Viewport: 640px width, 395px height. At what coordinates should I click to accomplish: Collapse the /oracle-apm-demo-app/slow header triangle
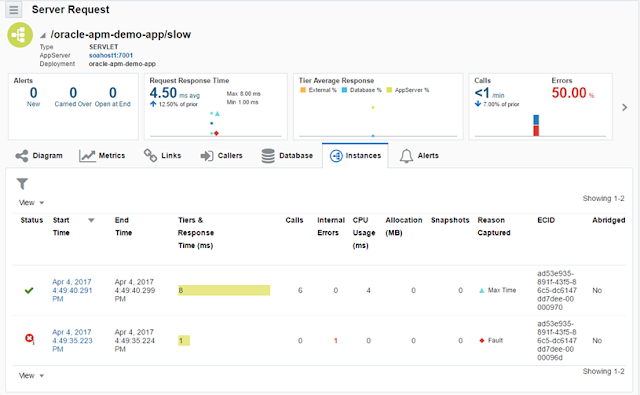43,36
